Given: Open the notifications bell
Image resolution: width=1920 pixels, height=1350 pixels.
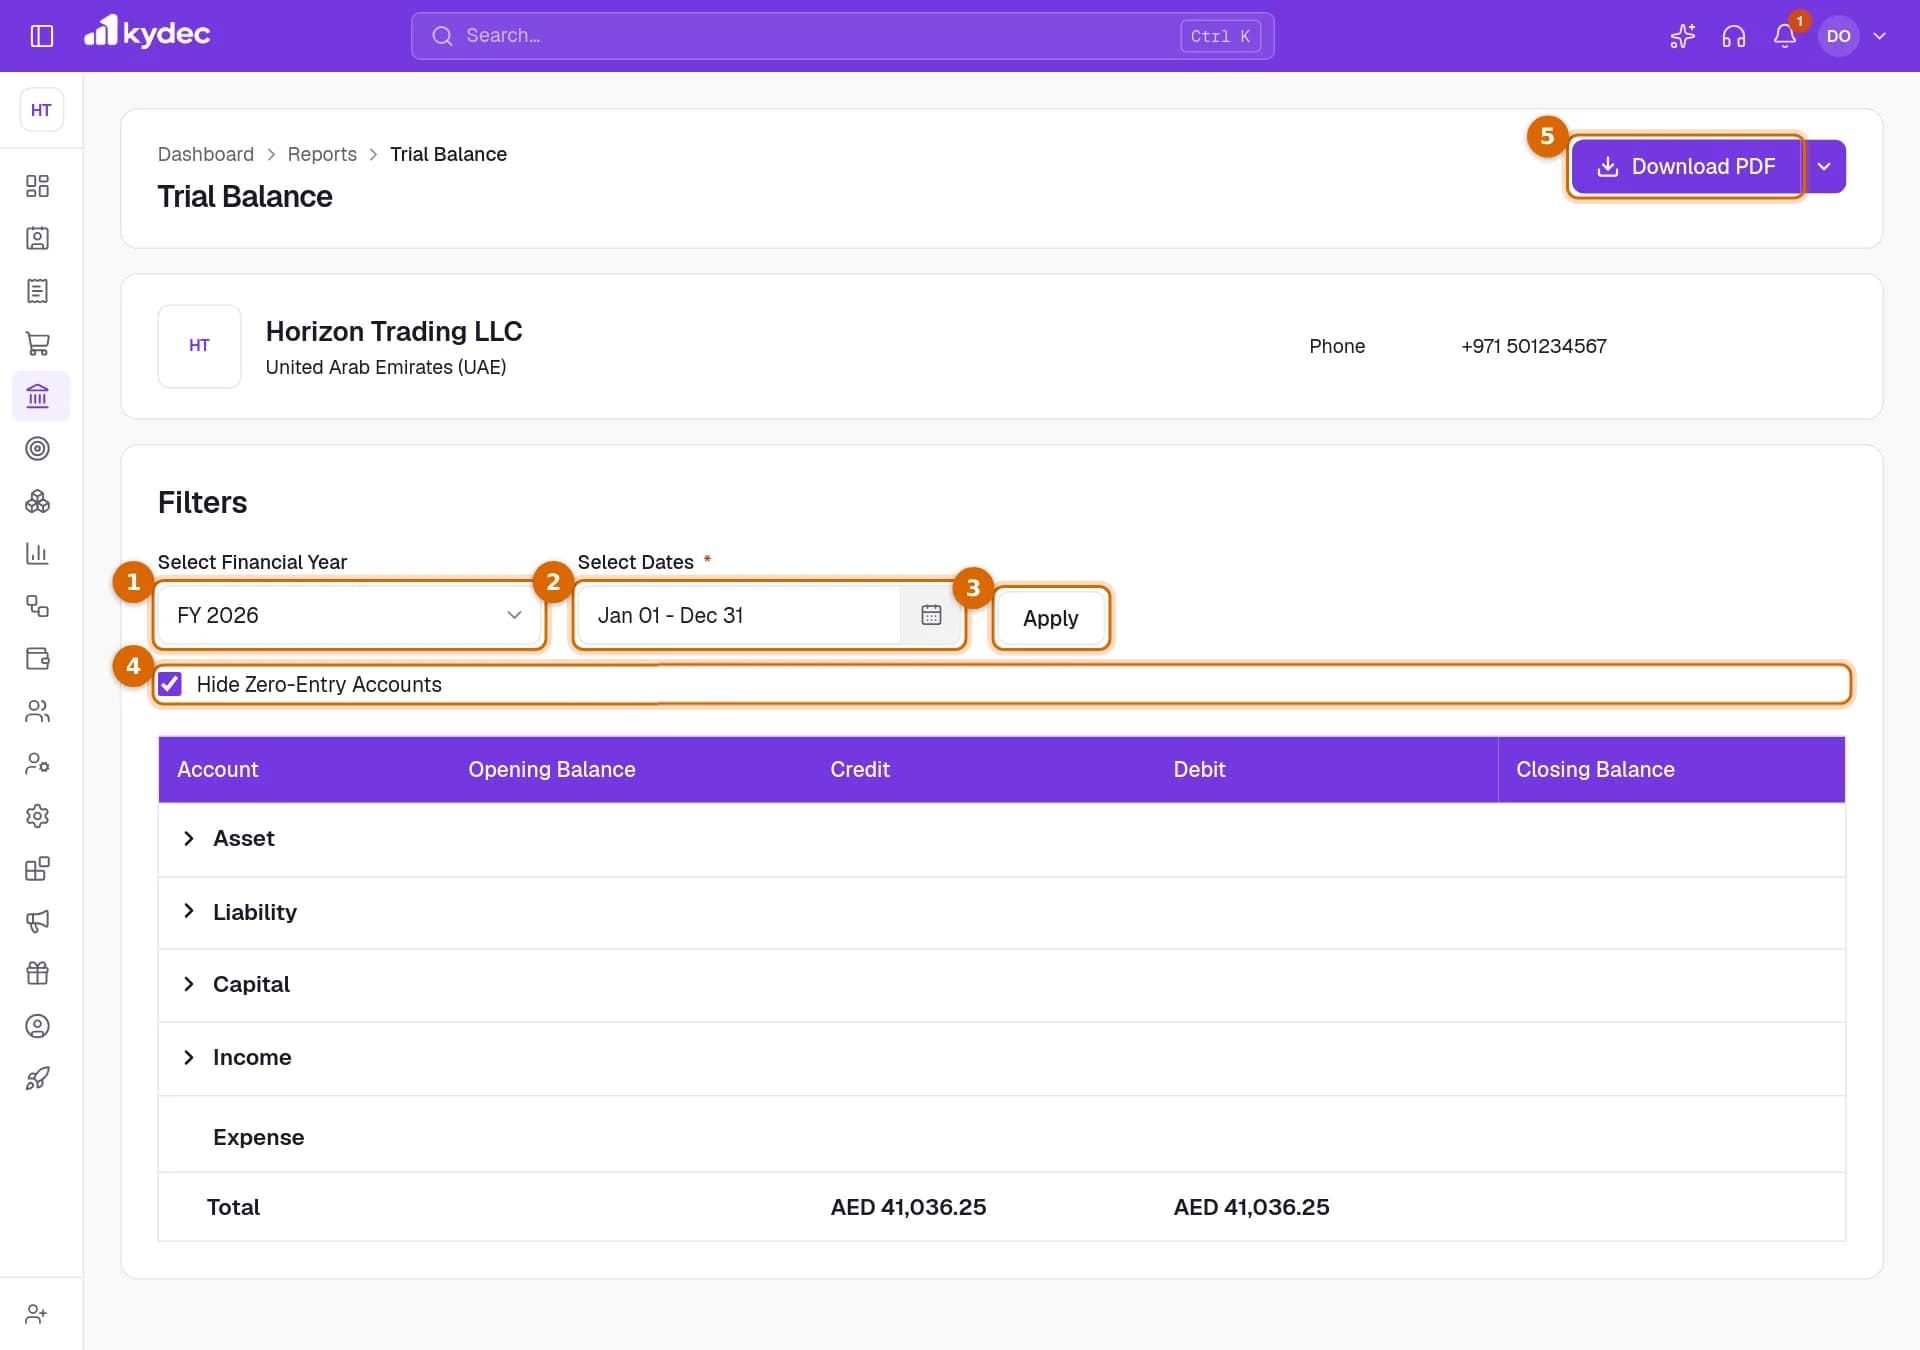Looking at the screenshot, I should coord(1784,36).
